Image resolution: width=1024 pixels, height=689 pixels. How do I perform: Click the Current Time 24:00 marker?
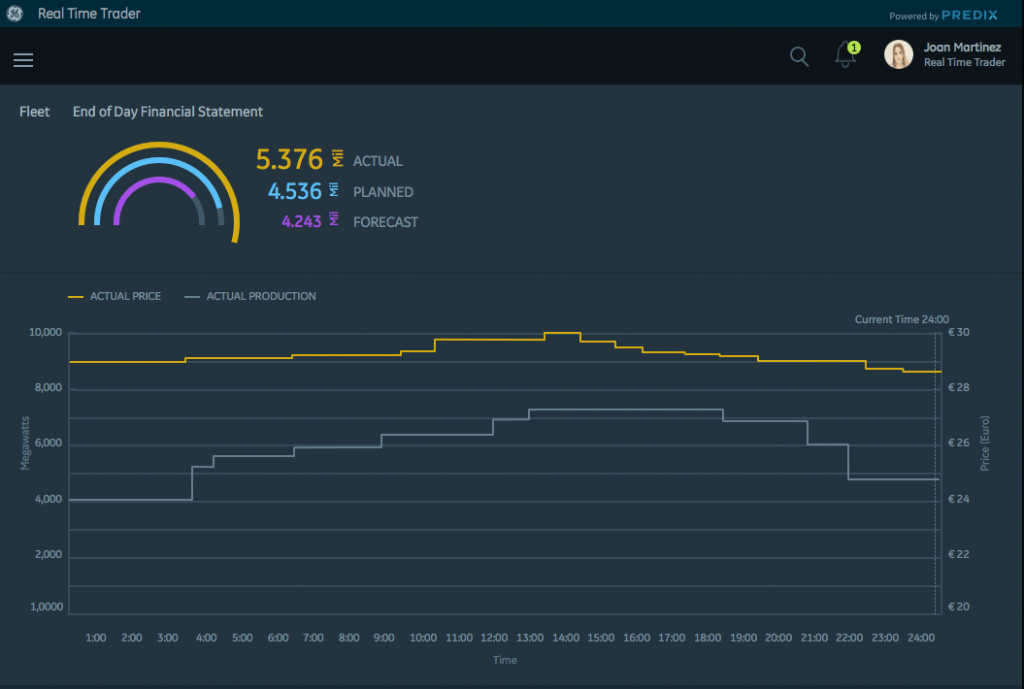click(x=901, y=319)
